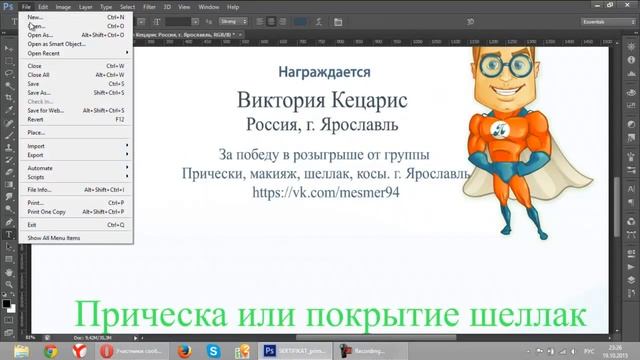Viewport: 640px width, 360px height.
Task: Open the Filter menu
Action: point(149,7)
